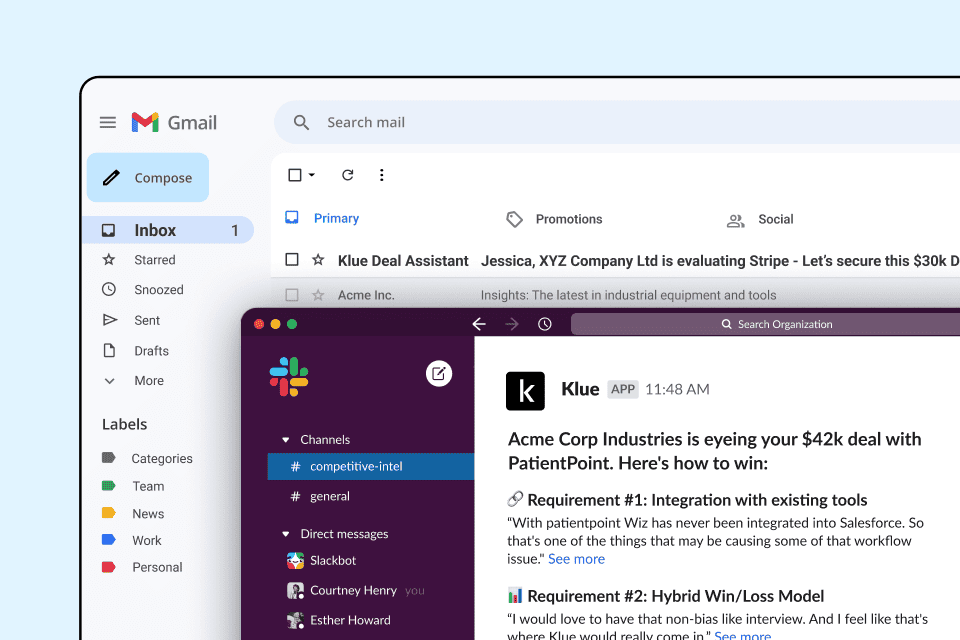Screen dimensions: 960x640
Task: Tick the Acme Inc. email checkbox
Action: [x=292, y=295]
